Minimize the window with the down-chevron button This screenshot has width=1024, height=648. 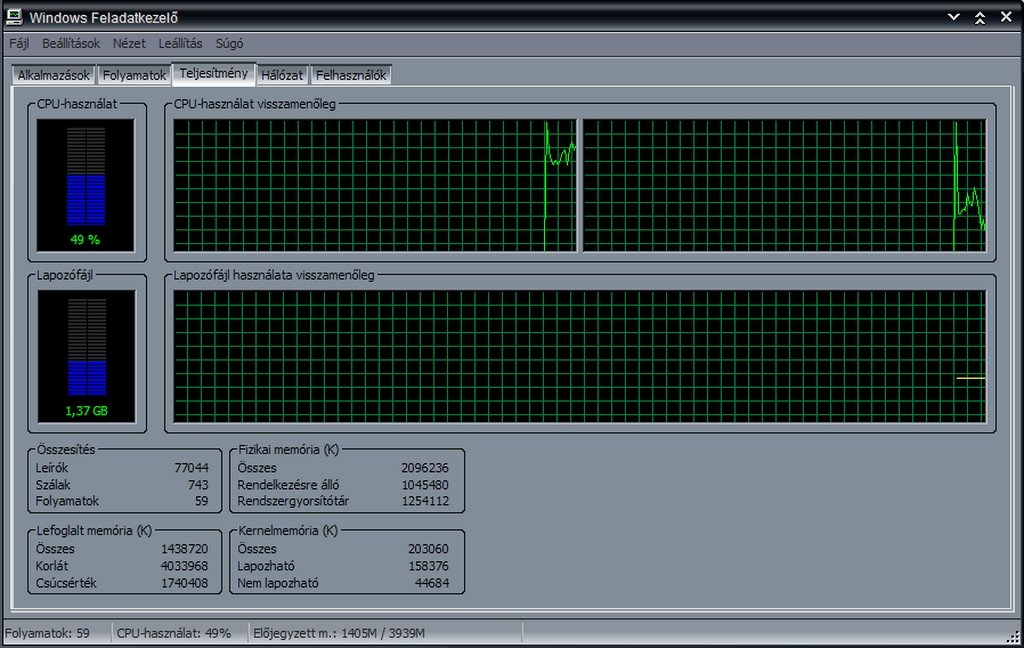tap(954, 17)
